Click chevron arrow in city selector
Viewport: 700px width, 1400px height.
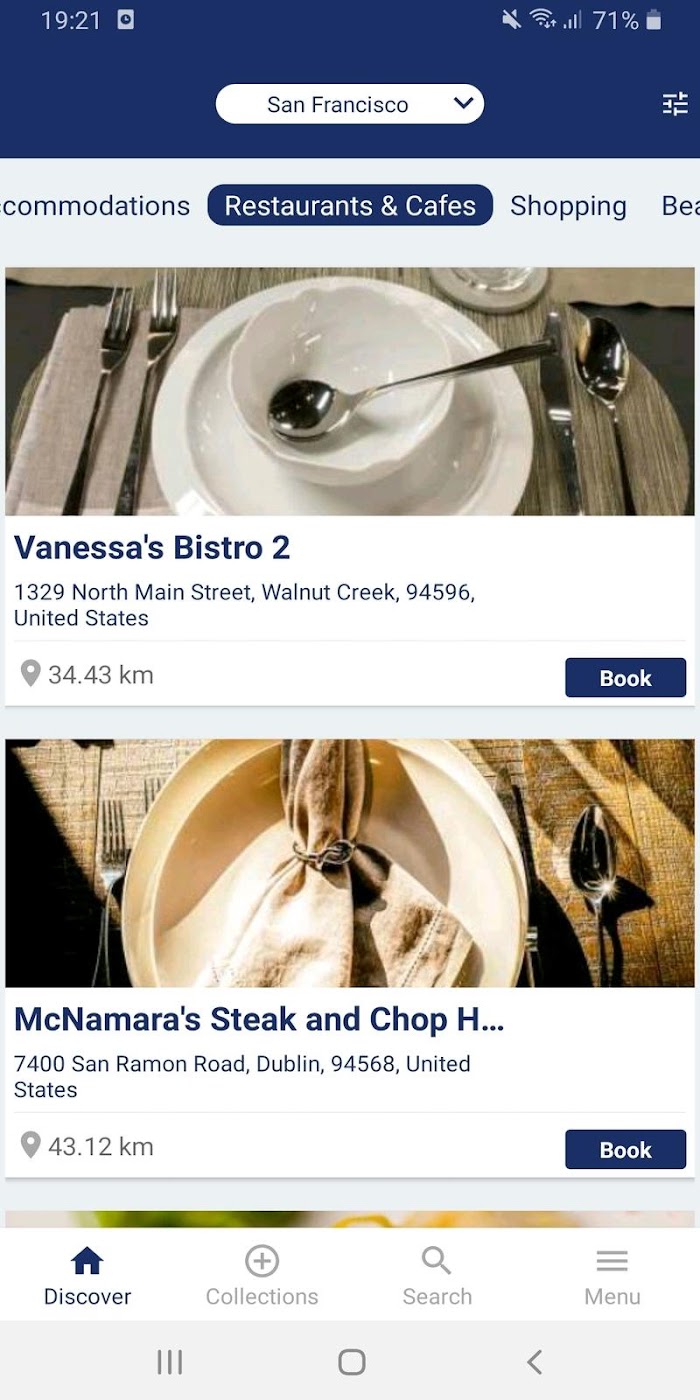pyautogui.click(x=463, y=103)
